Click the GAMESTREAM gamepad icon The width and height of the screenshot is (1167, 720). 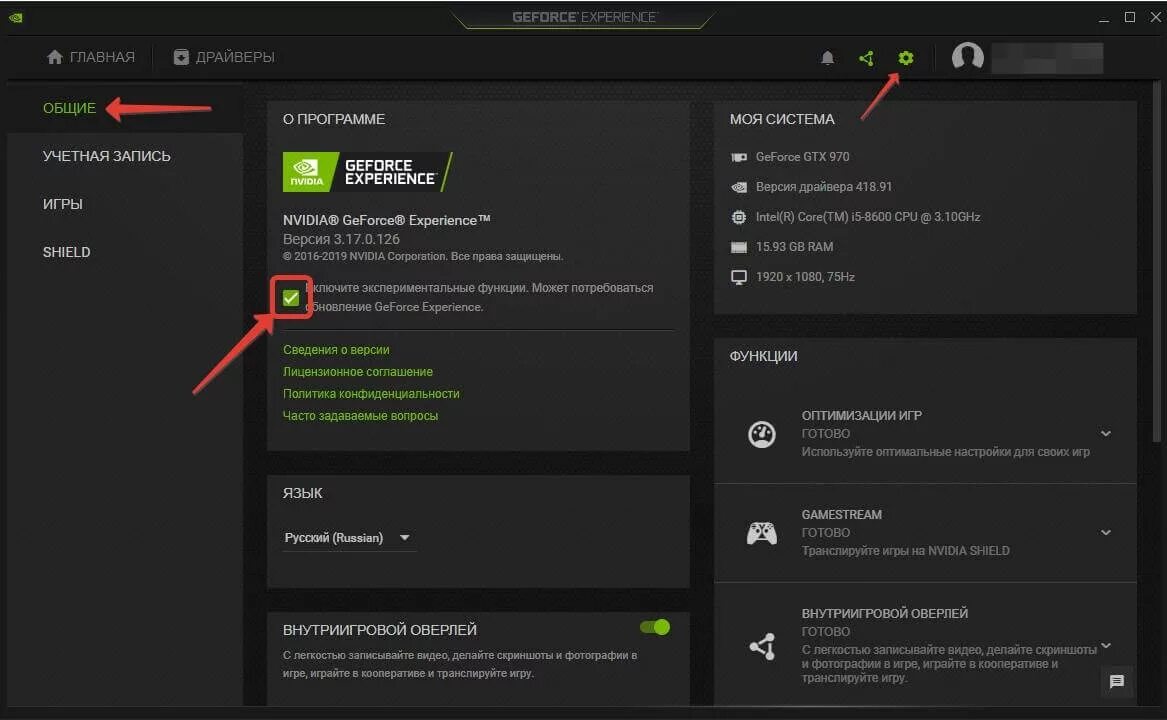click(761, 533)
